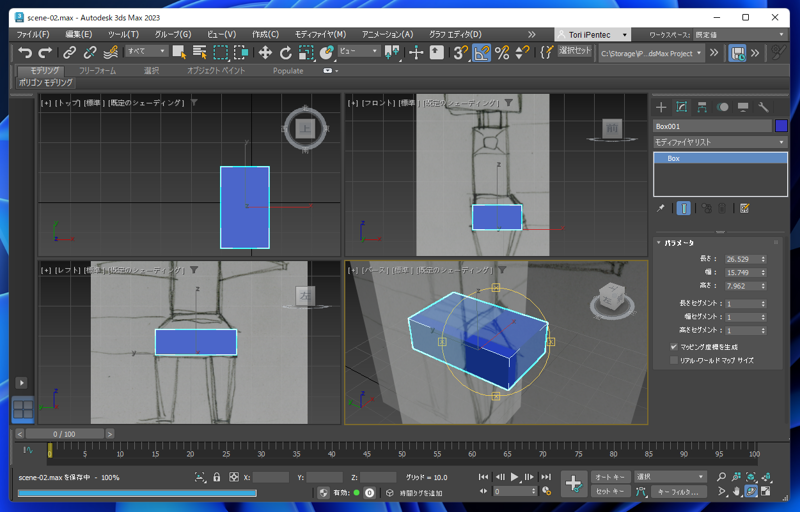
Task: Toggle the 3D Snaps button
Action: coord(461,52)
